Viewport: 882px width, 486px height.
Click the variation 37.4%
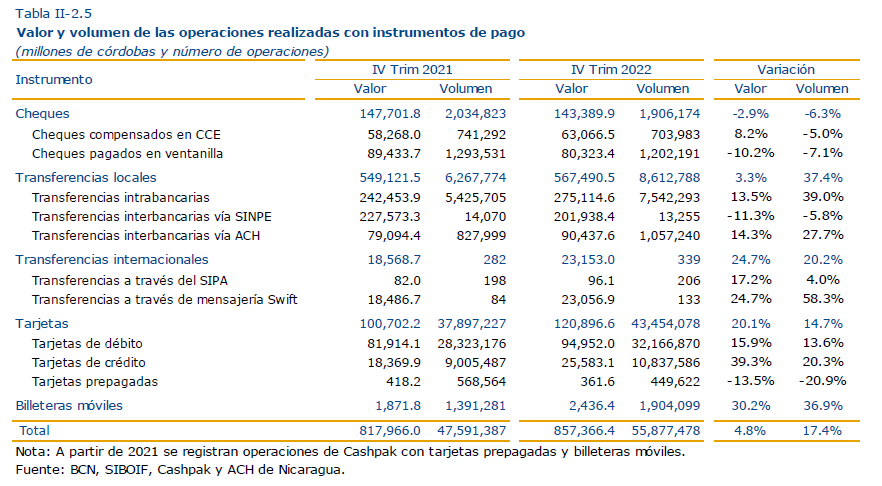[822, 178]
